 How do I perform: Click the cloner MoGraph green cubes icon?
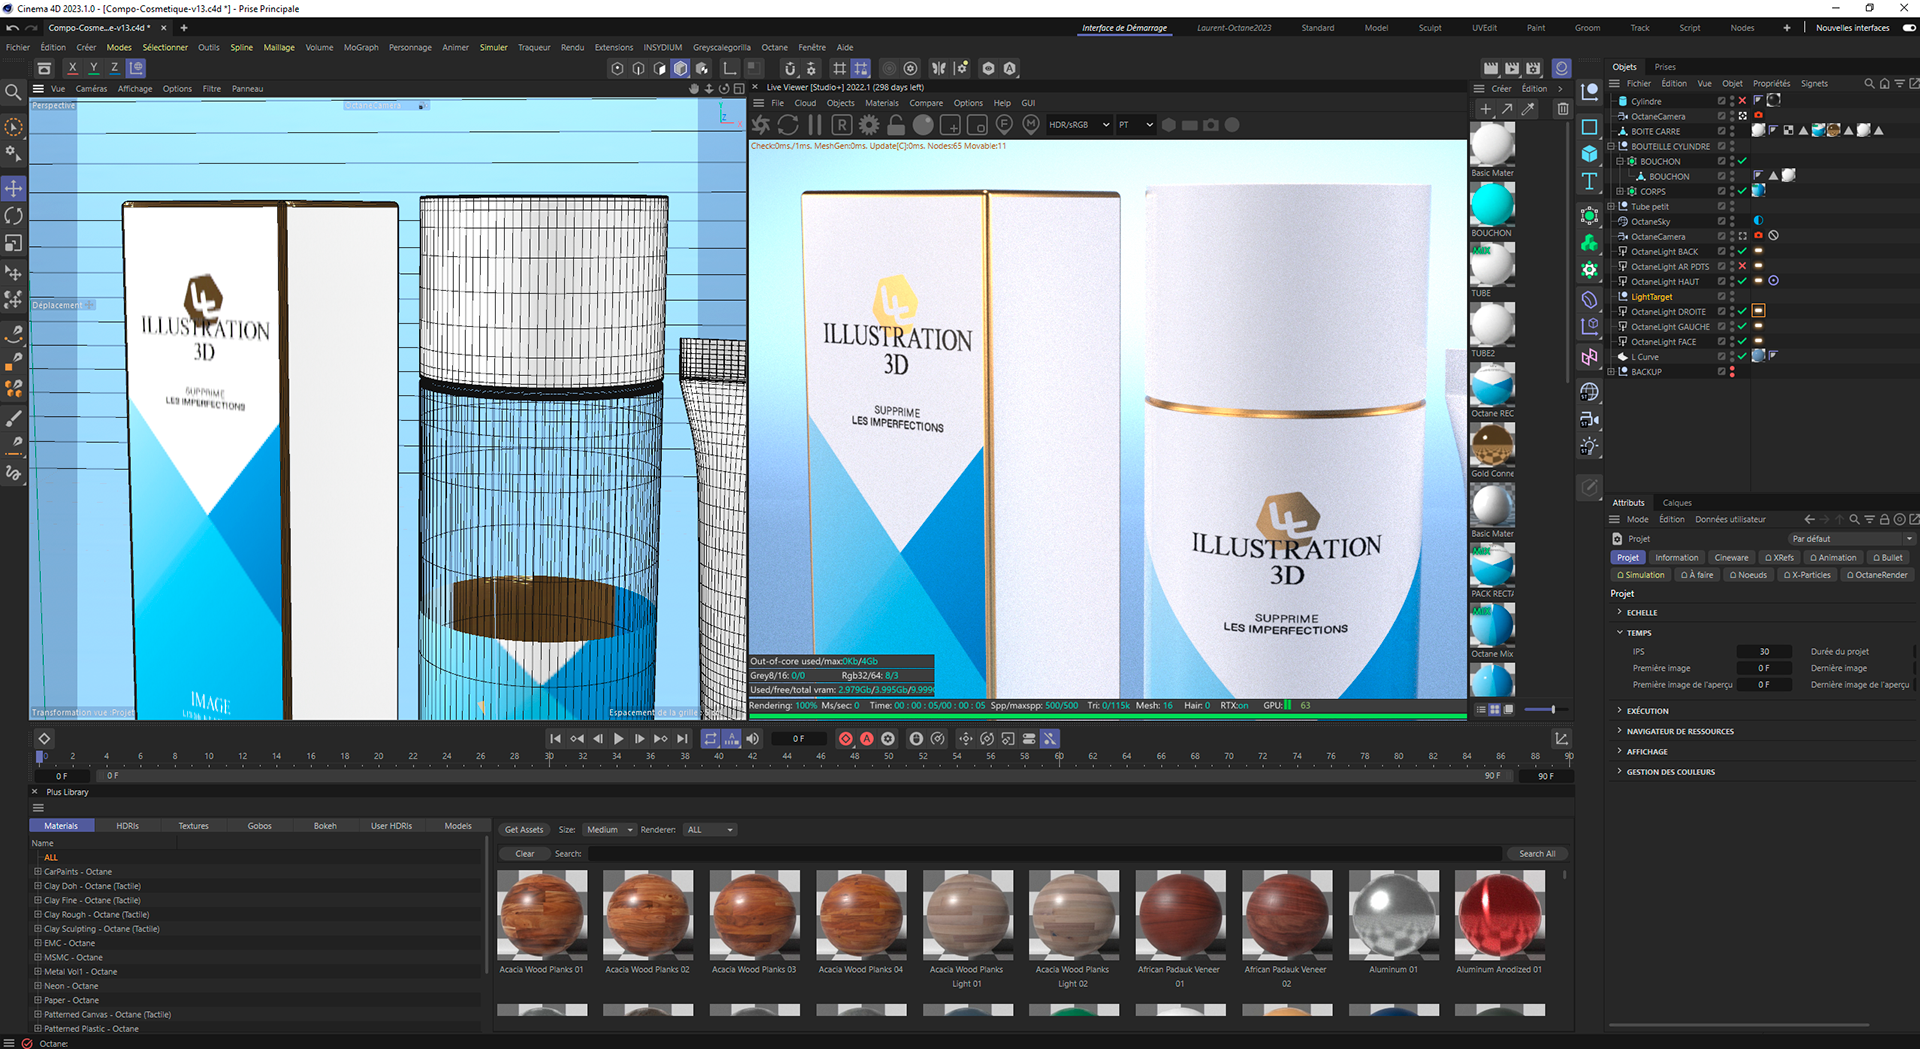click(1589, 242)
